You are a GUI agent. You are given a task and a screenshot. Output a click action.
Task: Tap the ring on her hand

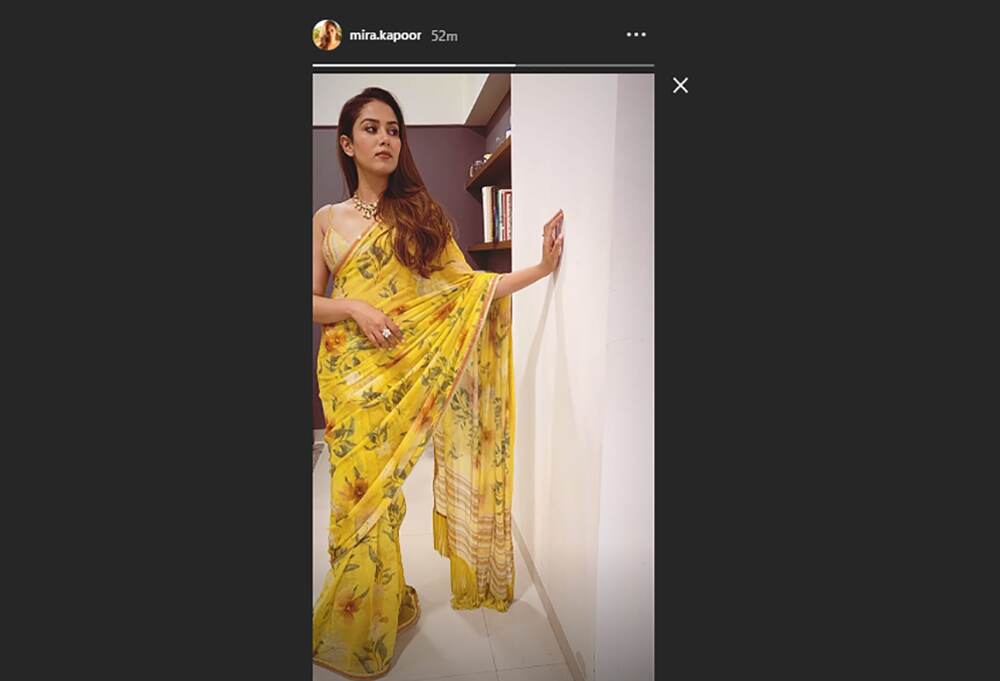(386, 332)
